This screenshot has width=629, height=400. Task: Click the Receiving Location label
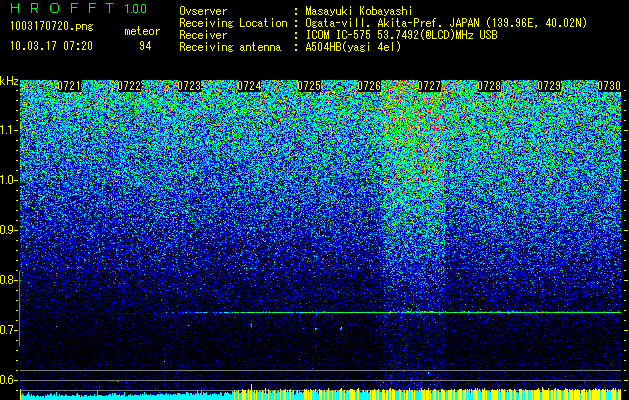pos(233,23)
